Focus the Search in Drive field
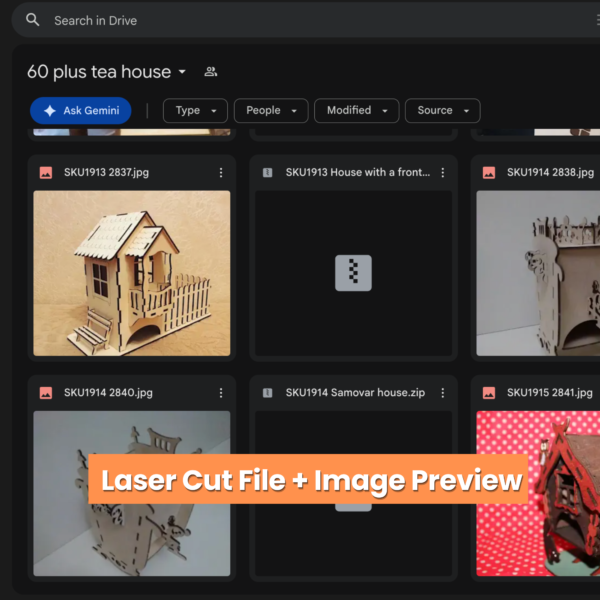Screen dimensions: 600x600 [x=306, y=20]
